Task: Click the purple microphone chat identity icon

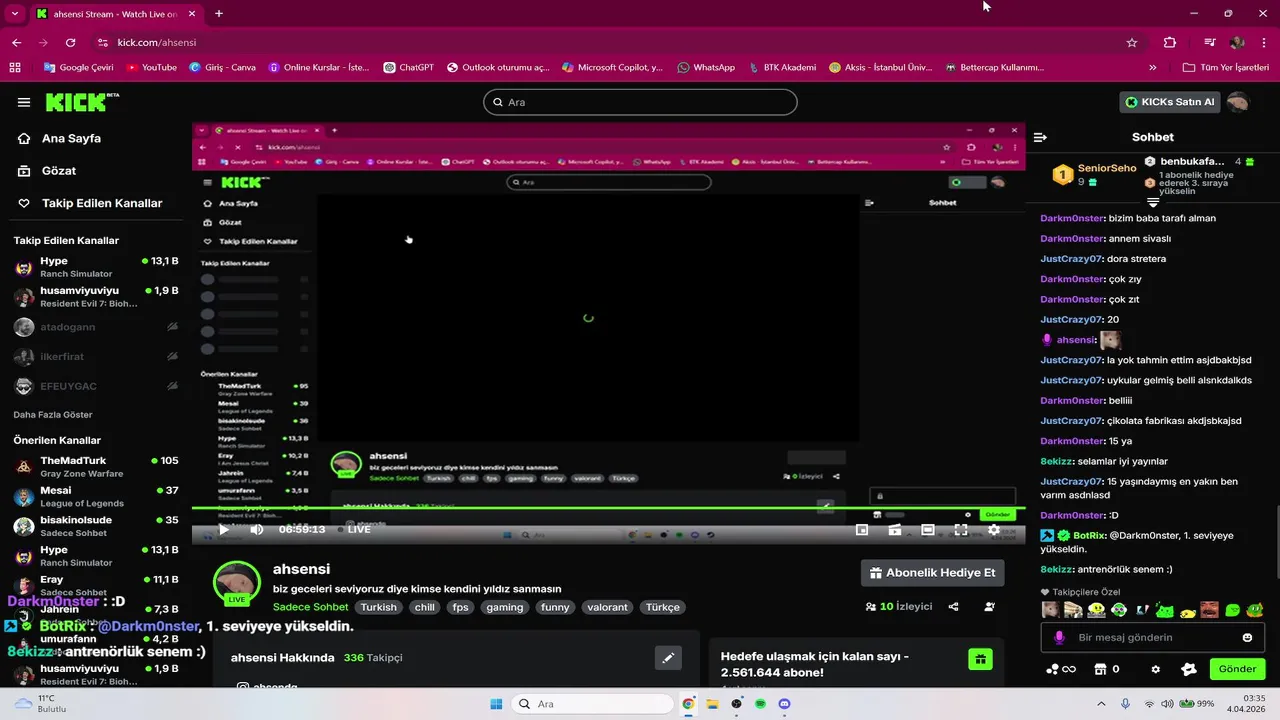Action: 1059,637
